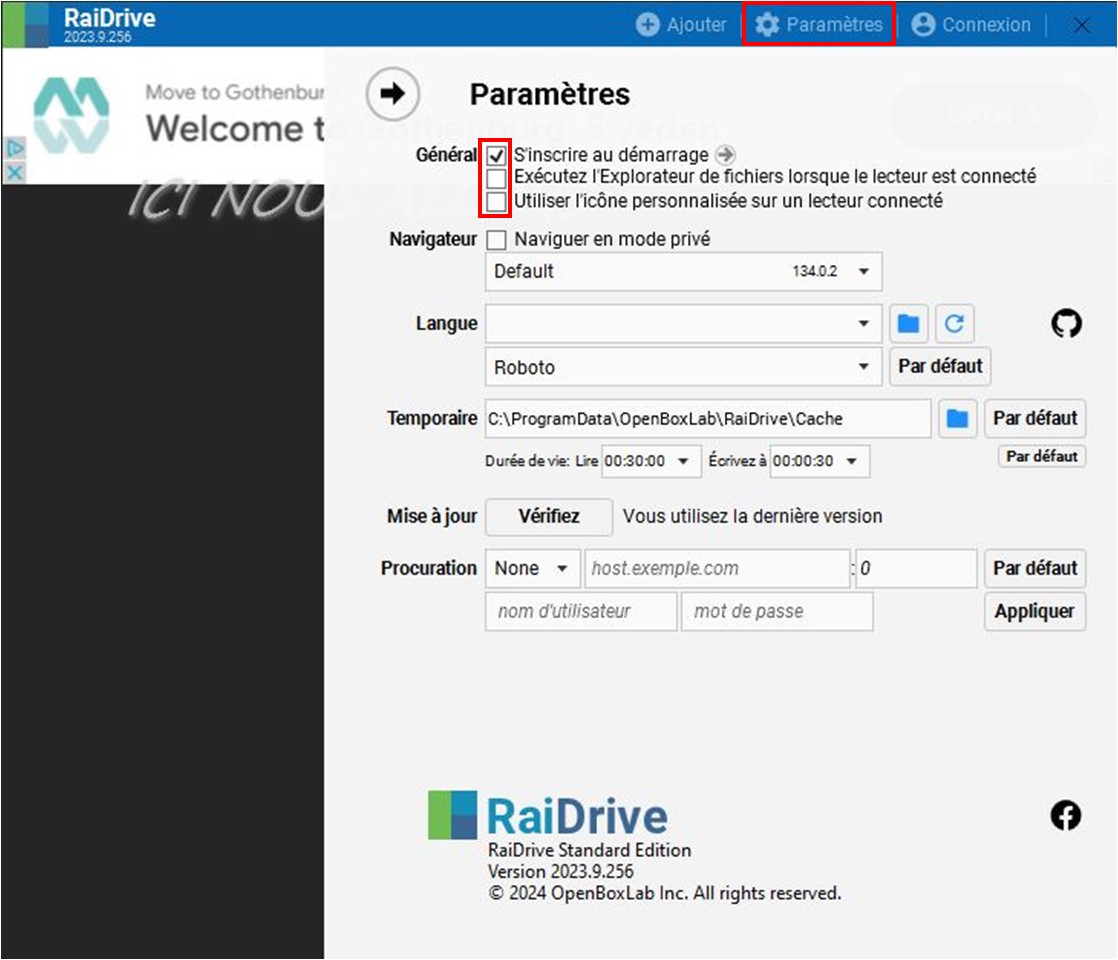Expand the Default browser dropdown
Viewport: 1118px width, 960px height.
[683, 271]
